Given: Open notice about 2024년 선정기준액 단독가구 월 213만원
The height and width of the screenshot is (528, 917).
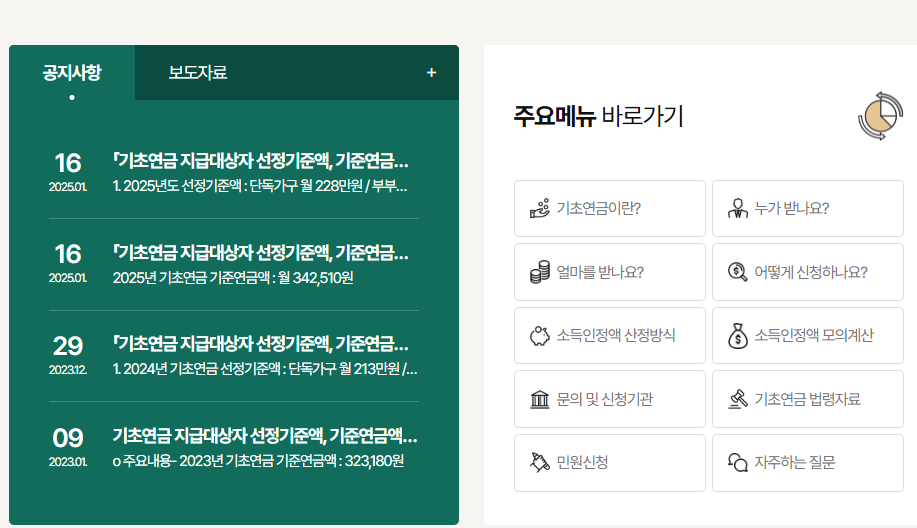Looking at the screenshot, I should (264, 355).
